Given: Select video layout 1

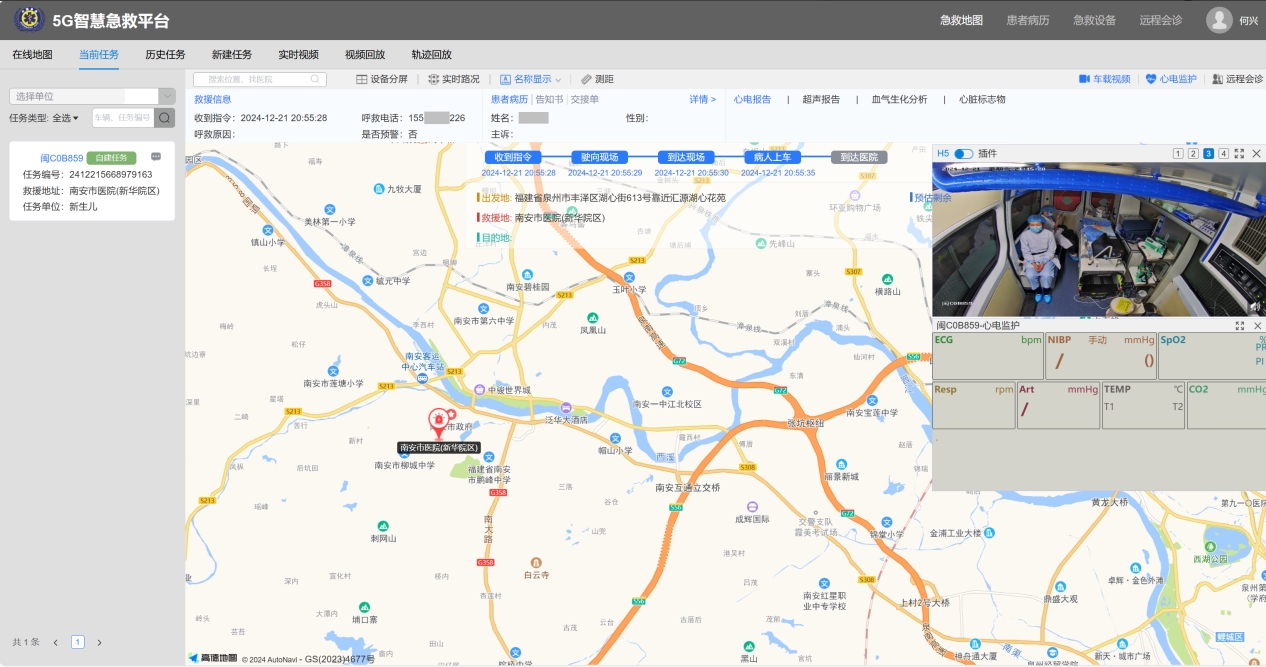Looking at the screenshot, I should pyautogui.click(x=1178, y=154).
